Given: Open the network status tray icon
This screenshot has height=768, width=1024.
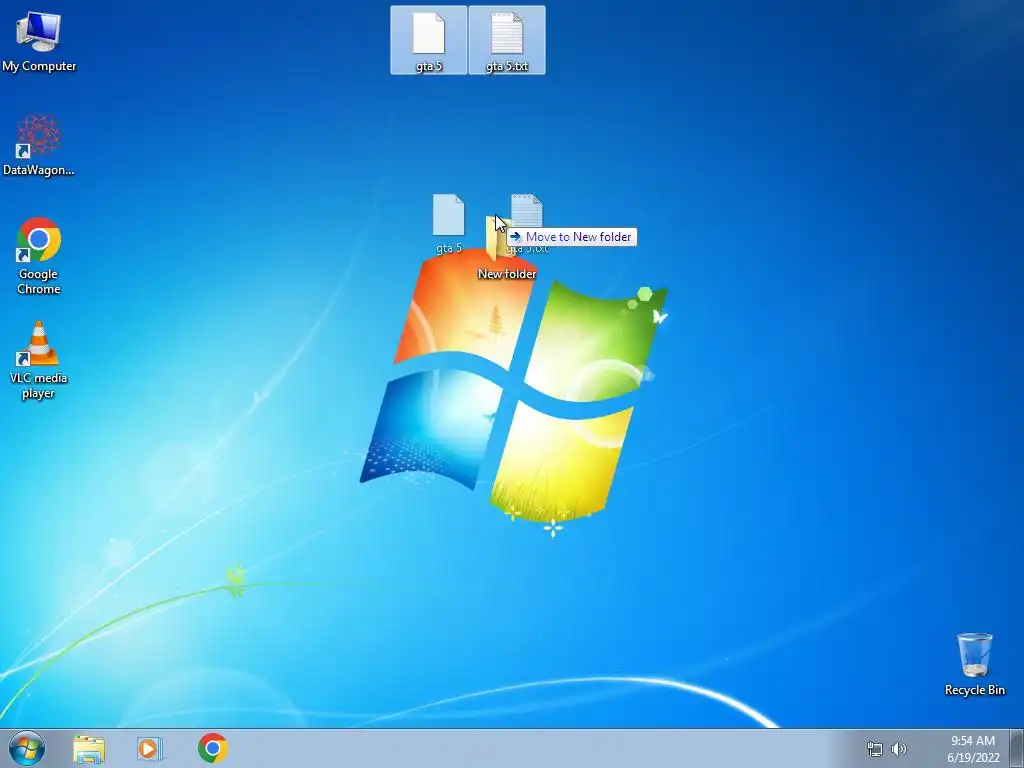Looking at the screenshot, I should click(x=874, y=749).
